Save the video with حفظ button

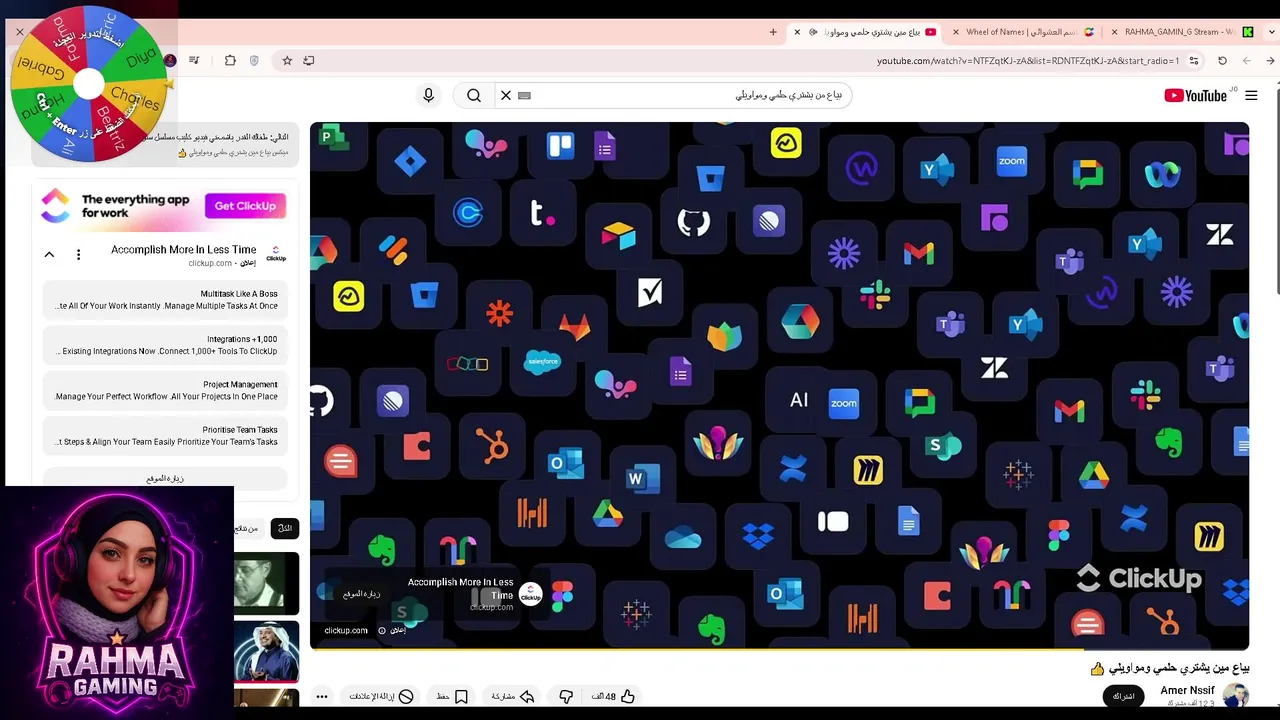[452, 696]
